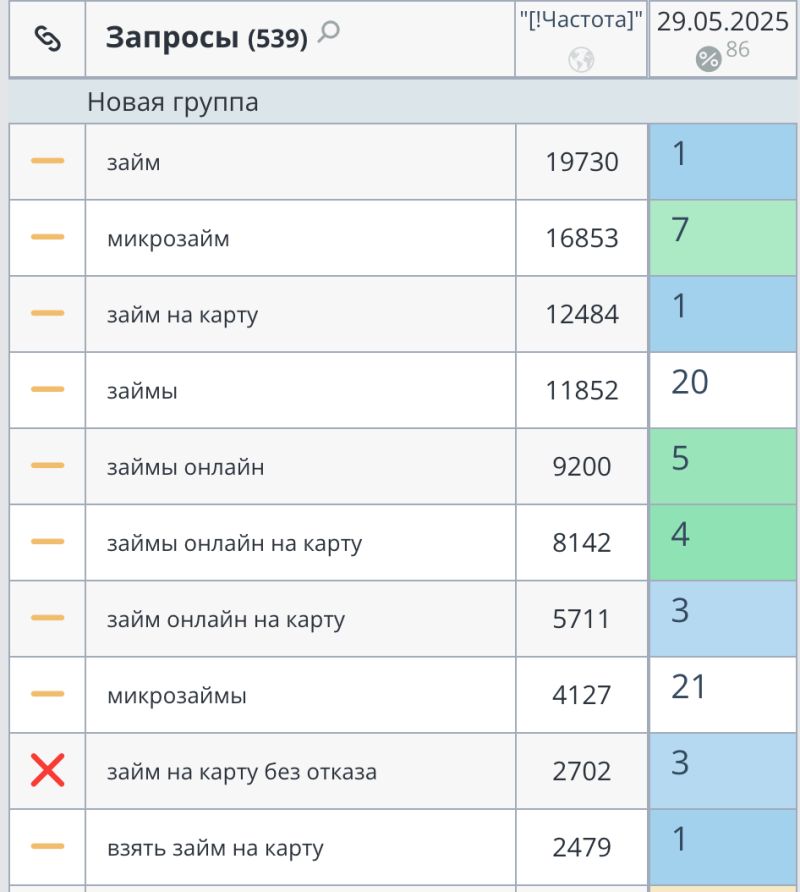Click blue position cell for займ query
800x892 pixels.
[x=723, y=161]
